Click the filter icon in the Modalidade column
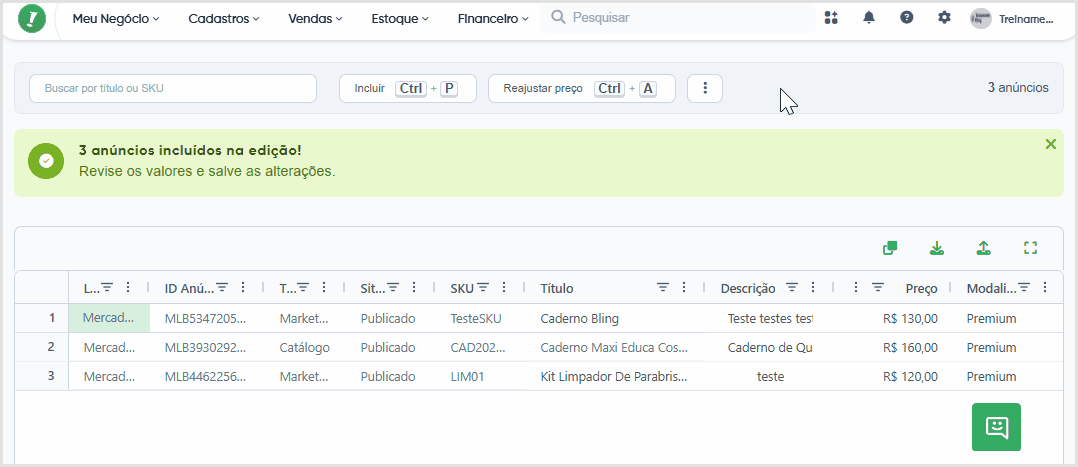The image size is (1078, 467). (1024, 287)
